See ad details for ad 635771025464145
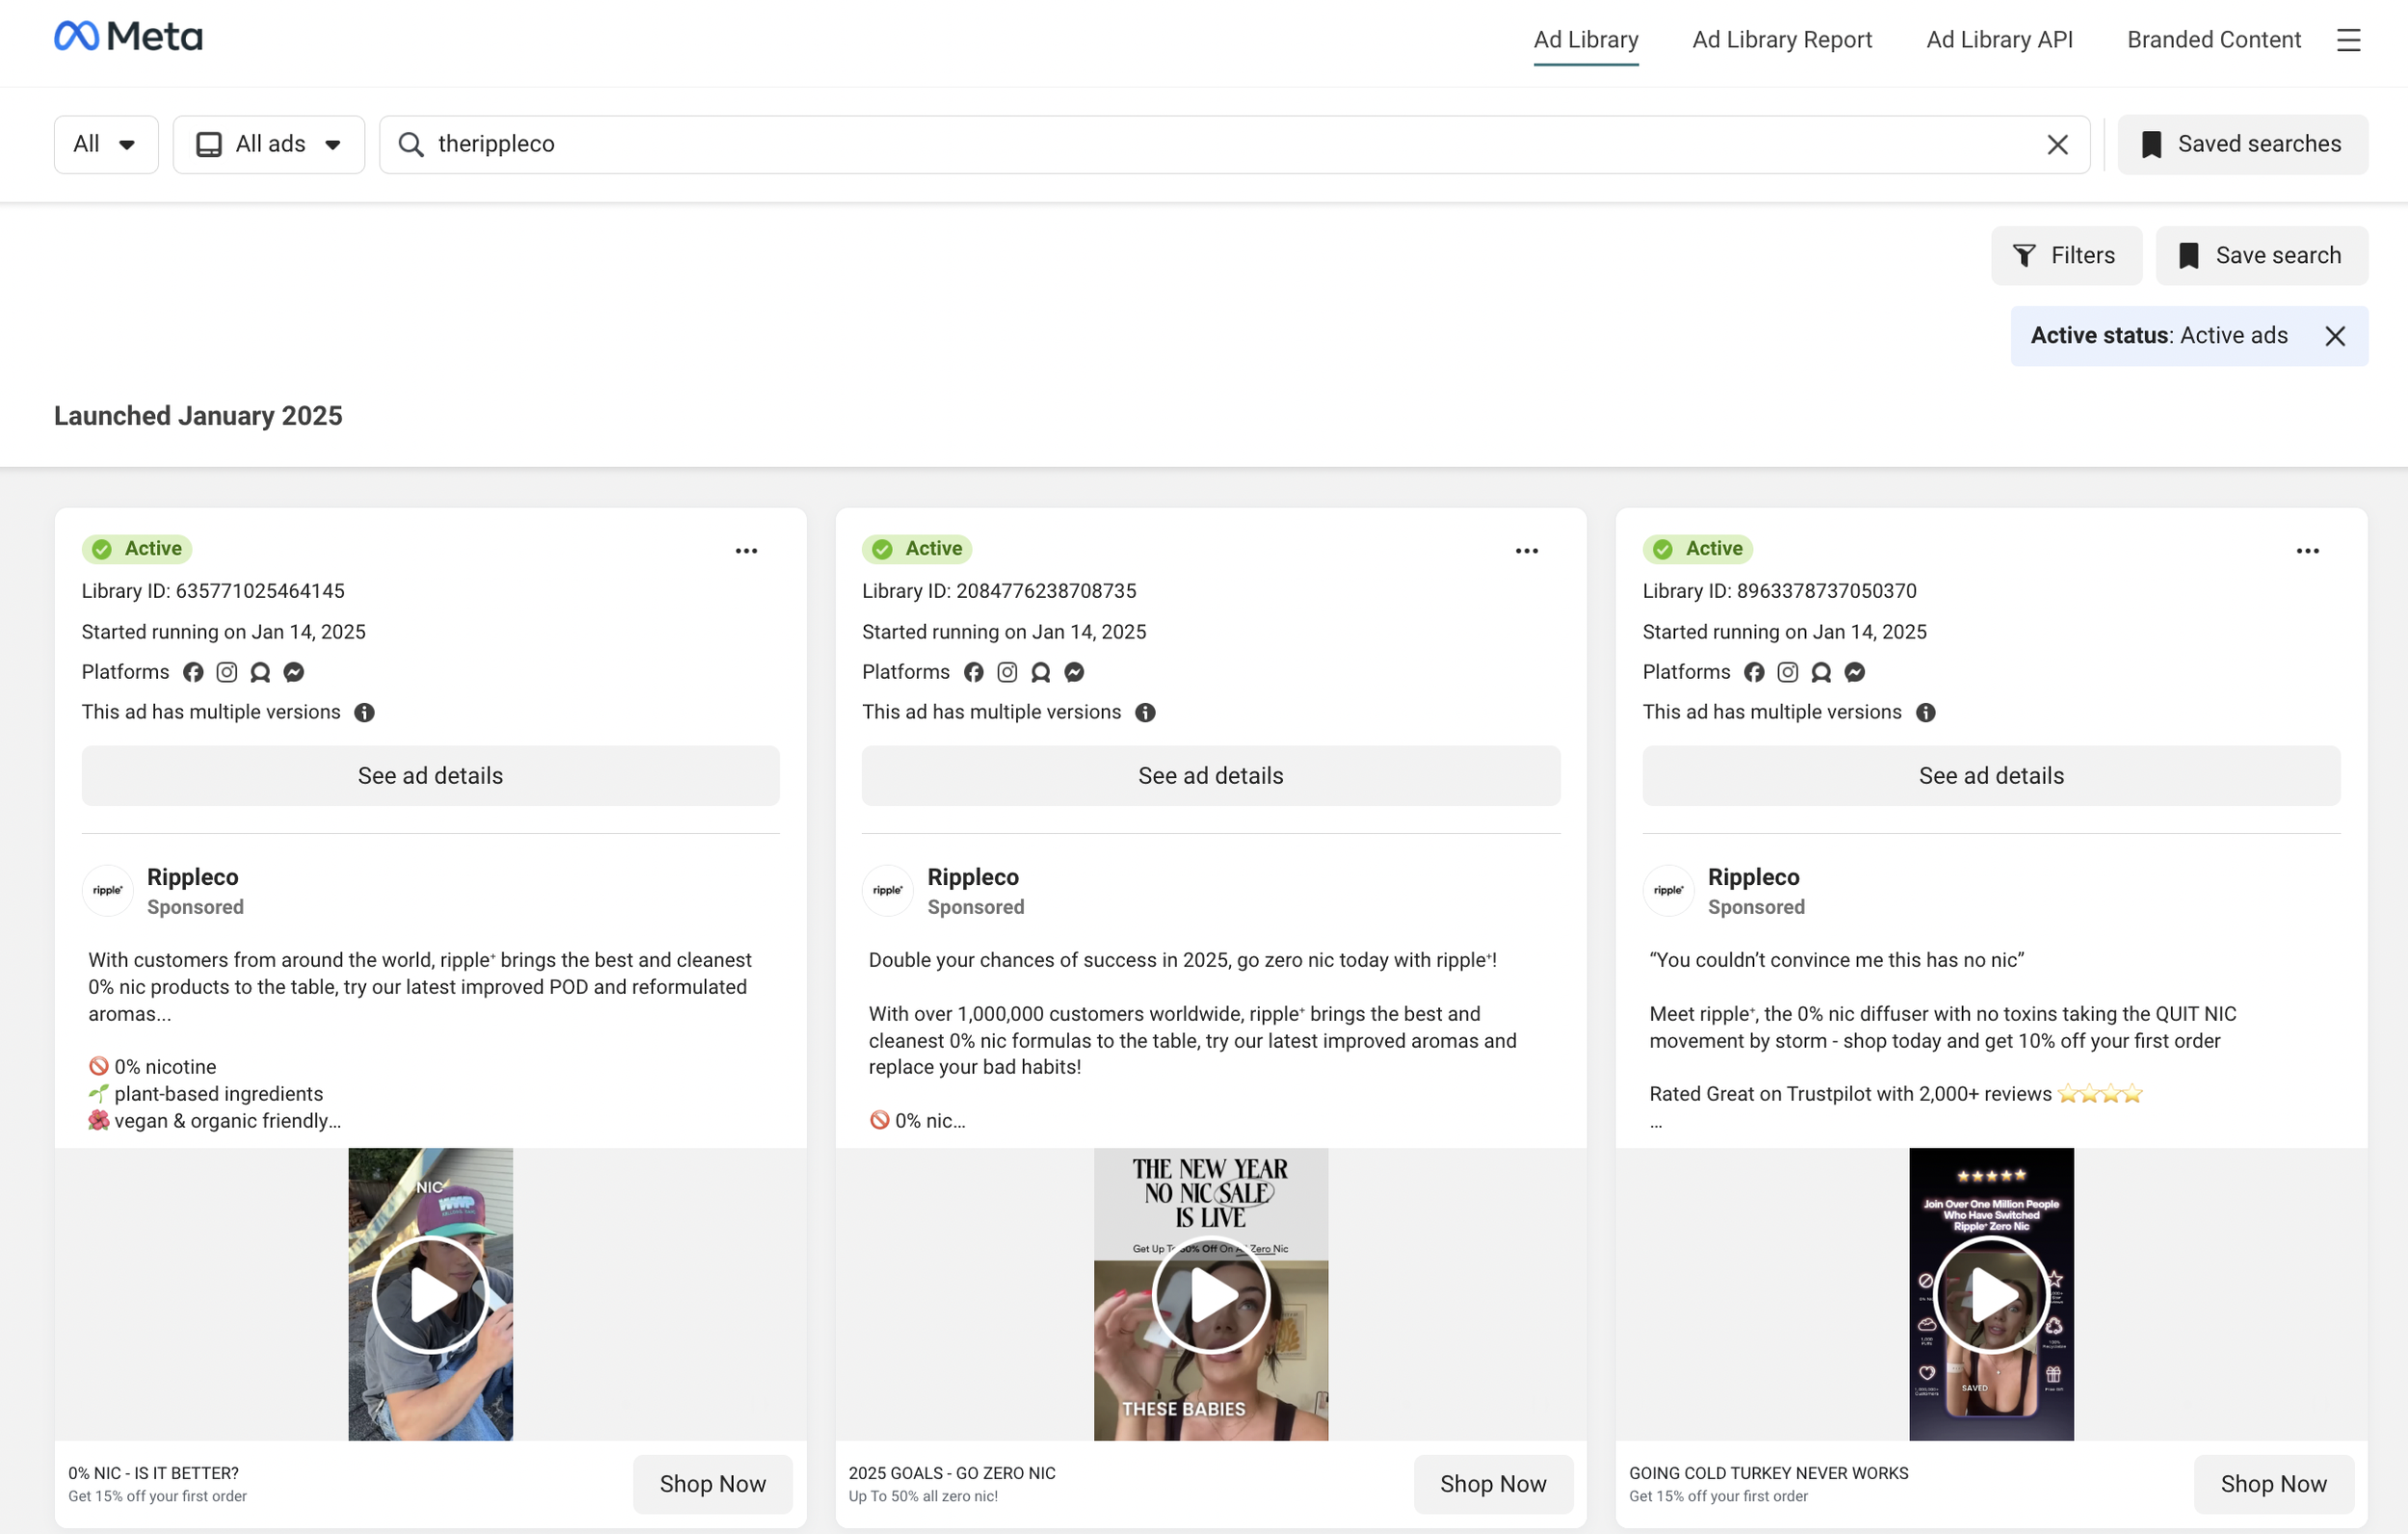2408x1534 pixels. pos(431,776)
